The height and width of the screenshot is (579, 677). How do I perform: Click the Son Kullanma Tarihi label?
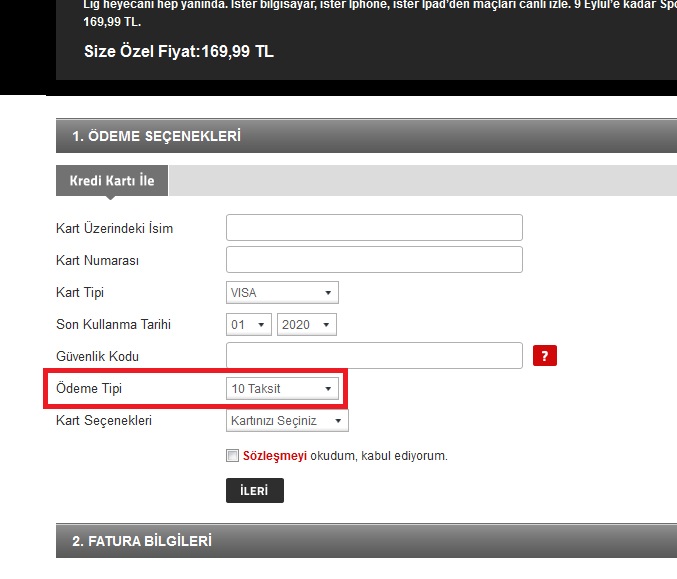click(114, 324)
